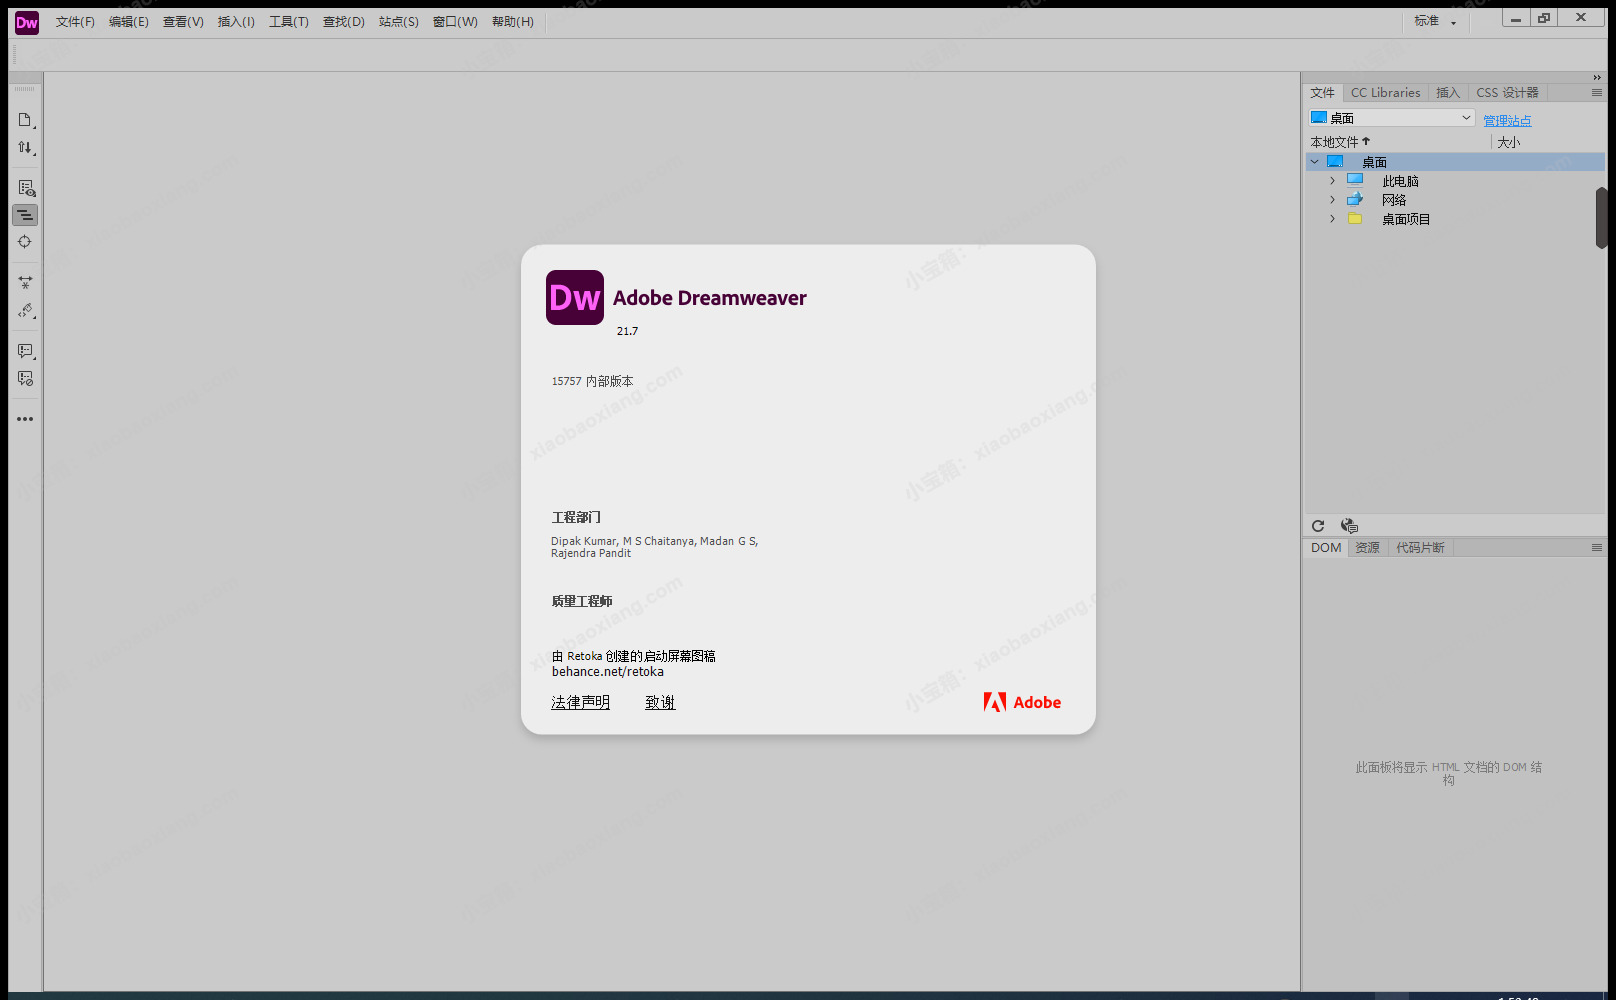Screen dimensions: 1616x1000
Task: Click the Files panel vertical scrollbar
Action: tap(1600, 217)
